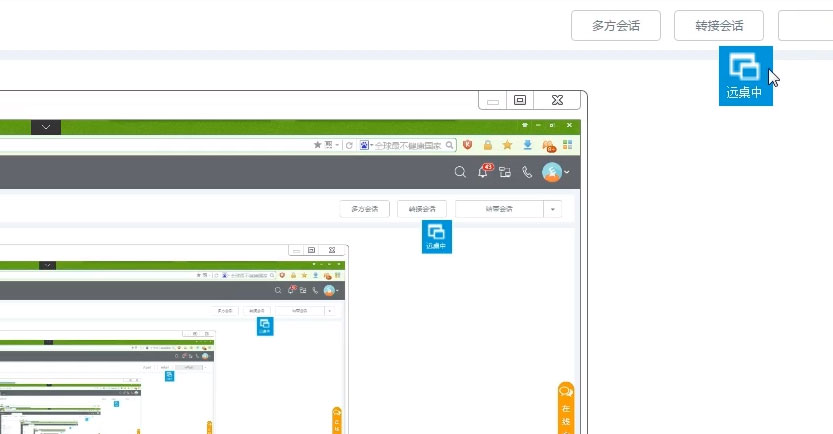Open the yellow star favorites icon in the first nested toolbar
This screenshot has width=833, height=434.
[x=507, y=144]
